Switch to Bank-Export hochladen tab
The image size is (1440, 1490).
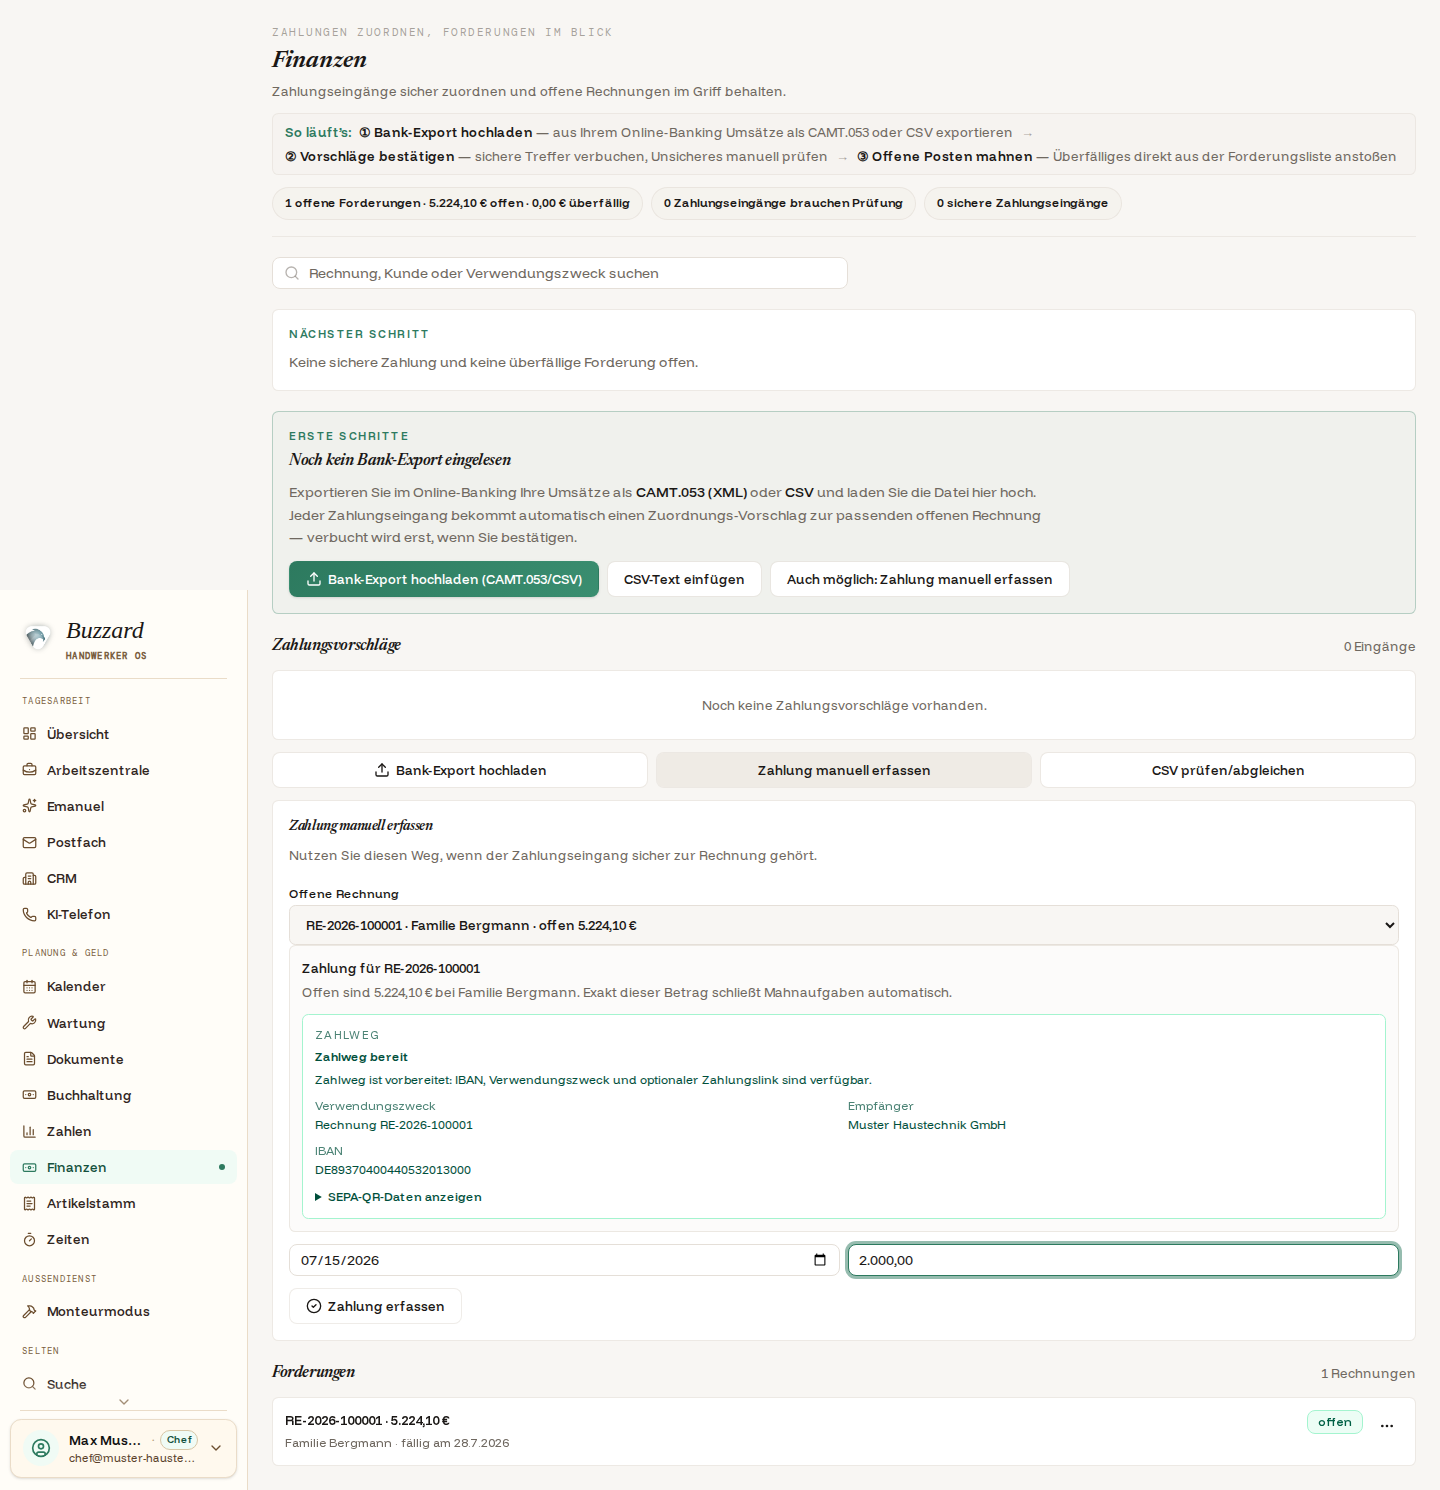point(460,770)
